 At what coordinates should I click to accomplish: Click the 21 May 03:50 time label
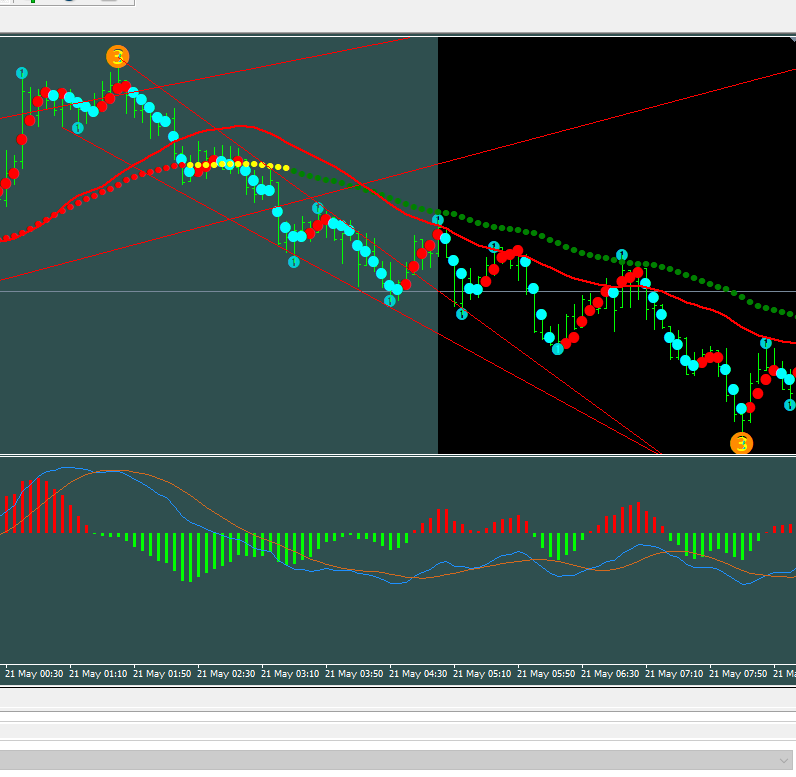(x=354, y=673)
